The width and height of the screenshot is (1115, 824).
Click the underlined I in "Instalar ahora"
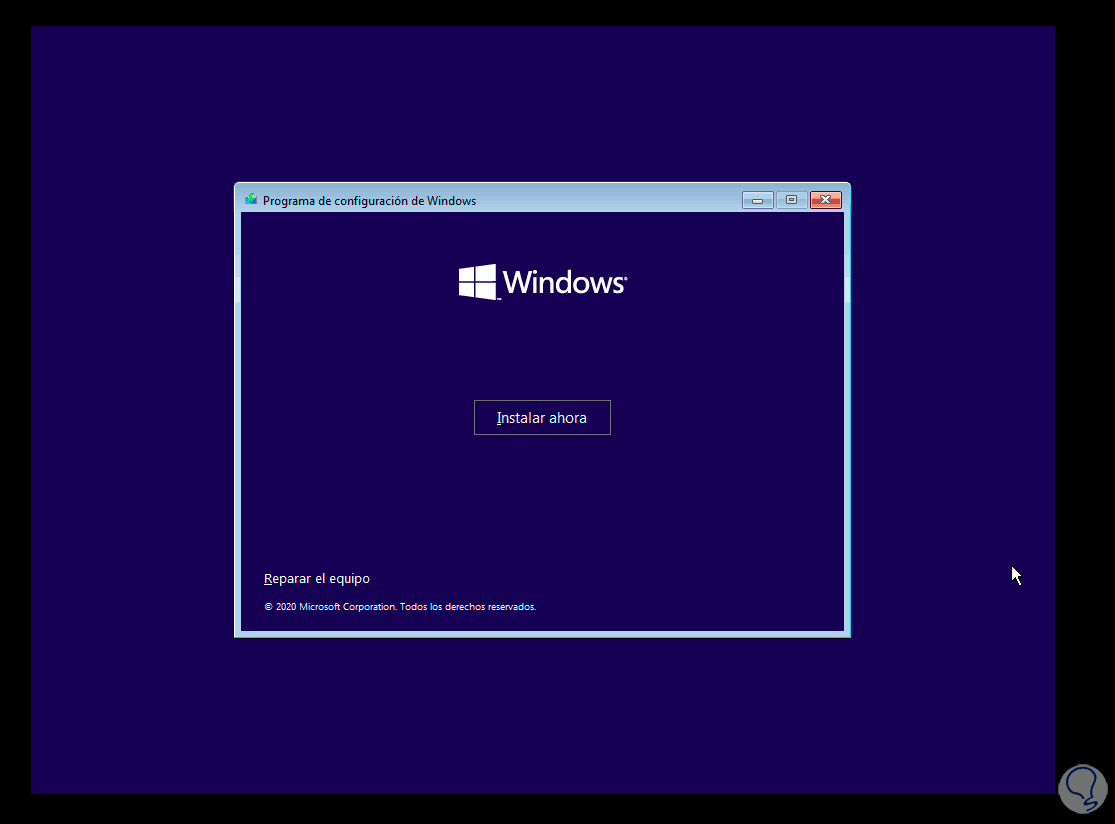[x=500, y=417]
